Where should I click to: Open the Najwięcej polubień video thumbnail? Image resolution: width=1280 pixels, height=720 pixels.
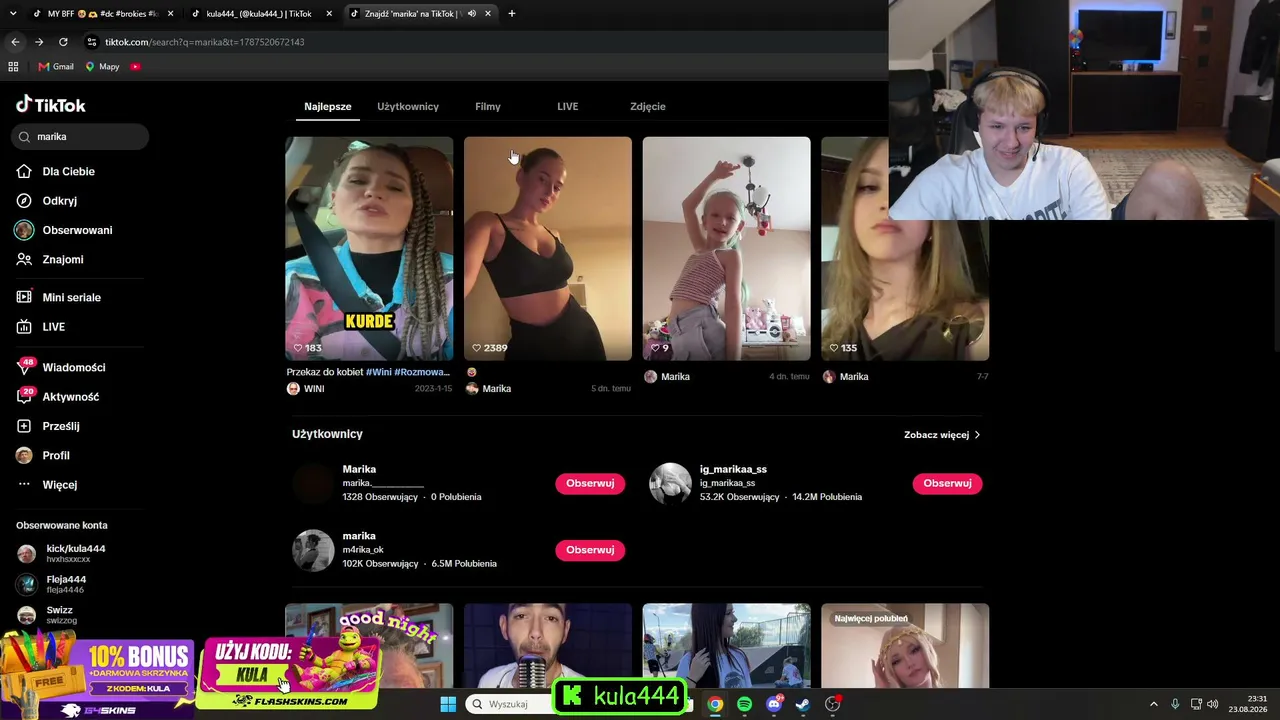click(905, 646)
